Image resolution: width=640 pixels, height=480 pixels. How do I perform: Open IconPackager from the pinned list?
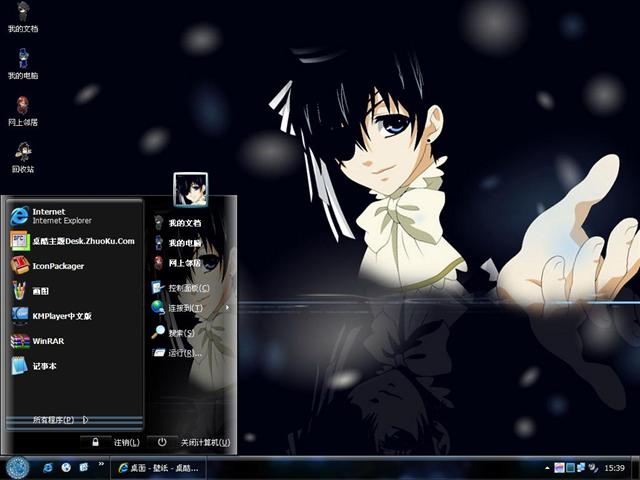coord(58,266)
